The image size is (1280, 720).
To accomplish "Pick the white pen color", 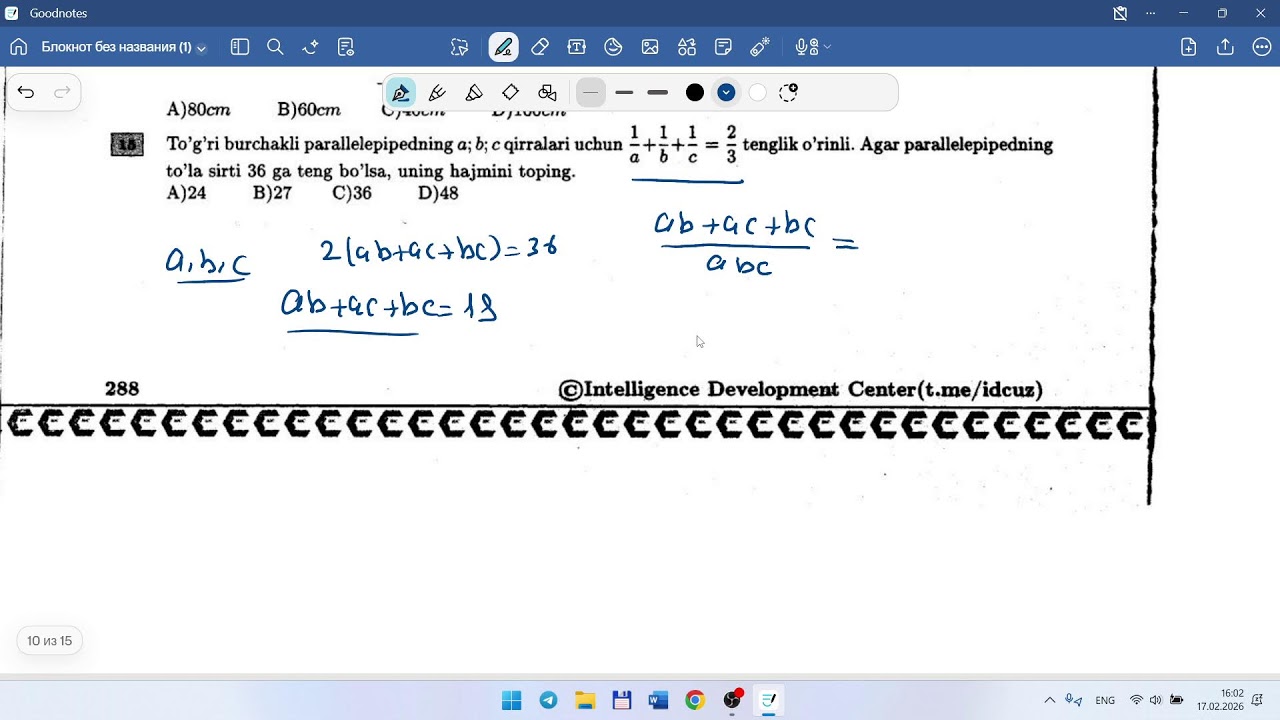I will point(758,93).
